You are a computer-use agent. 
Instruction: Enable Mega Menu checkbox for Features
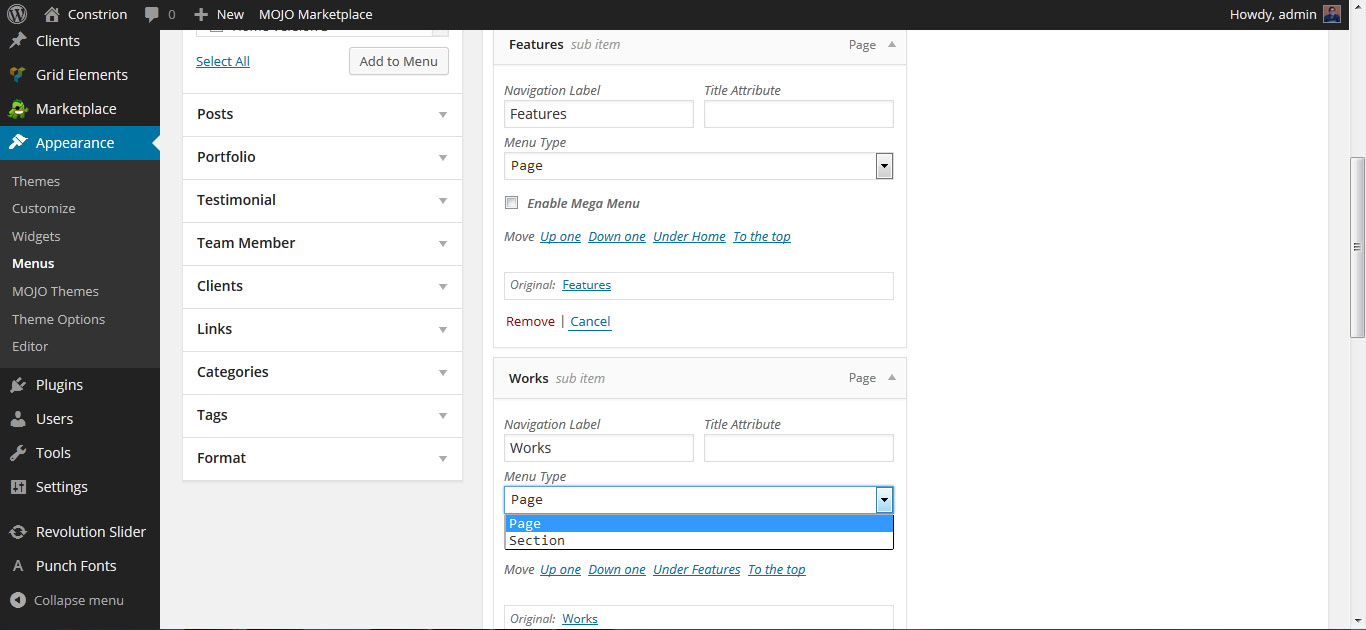tap(512, 203)
